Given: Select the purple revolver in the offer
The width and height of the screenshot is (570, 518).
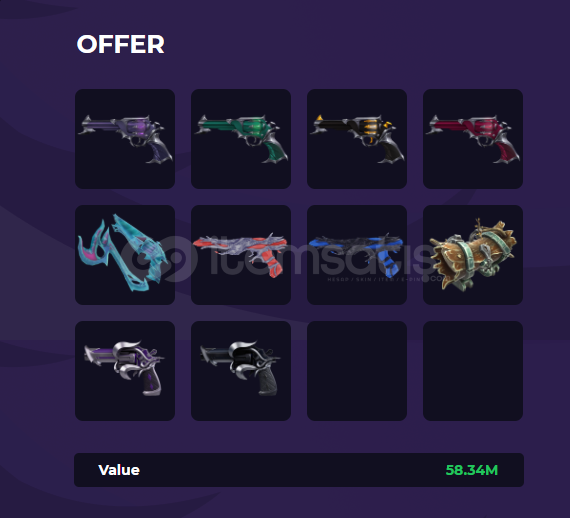Looking at the screenshot, I should [x=125, y=138].
